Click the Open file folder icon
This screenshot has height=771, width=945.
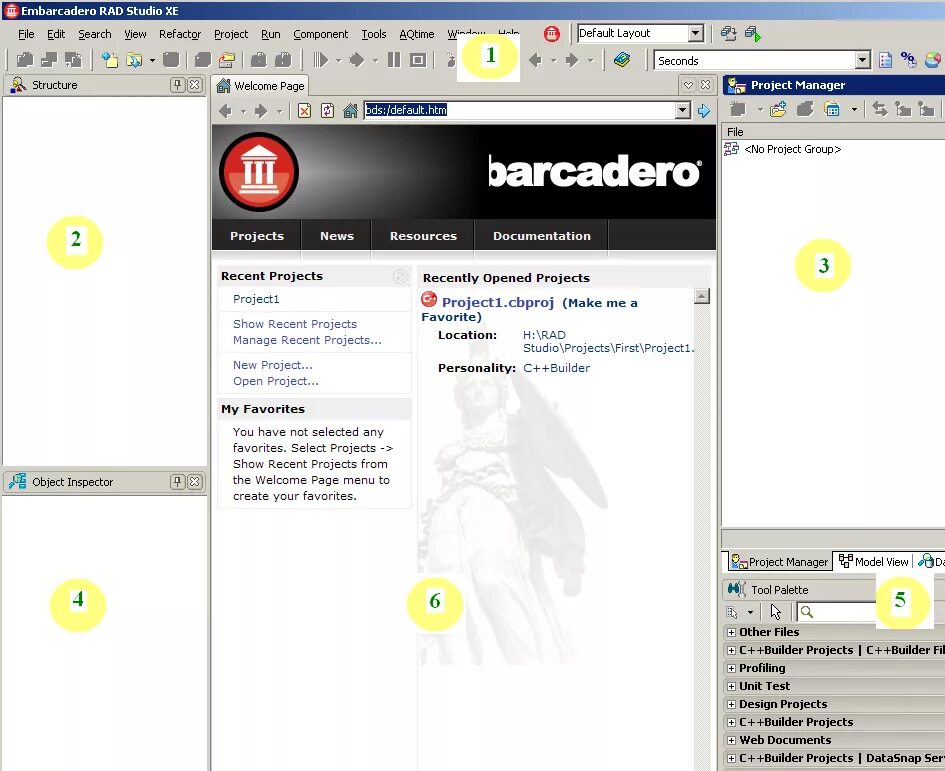point(134,60)
